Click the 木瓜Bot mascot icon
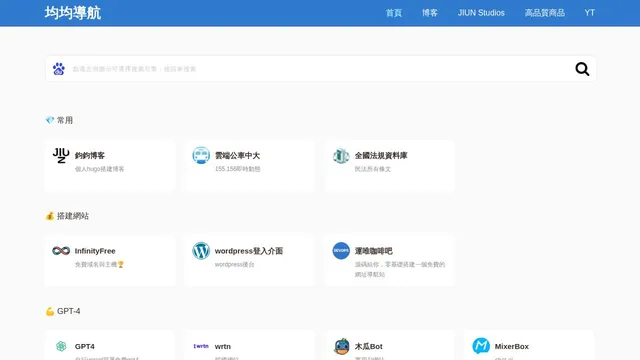Viewport: 640px width, 360px height. coord(341,346)
